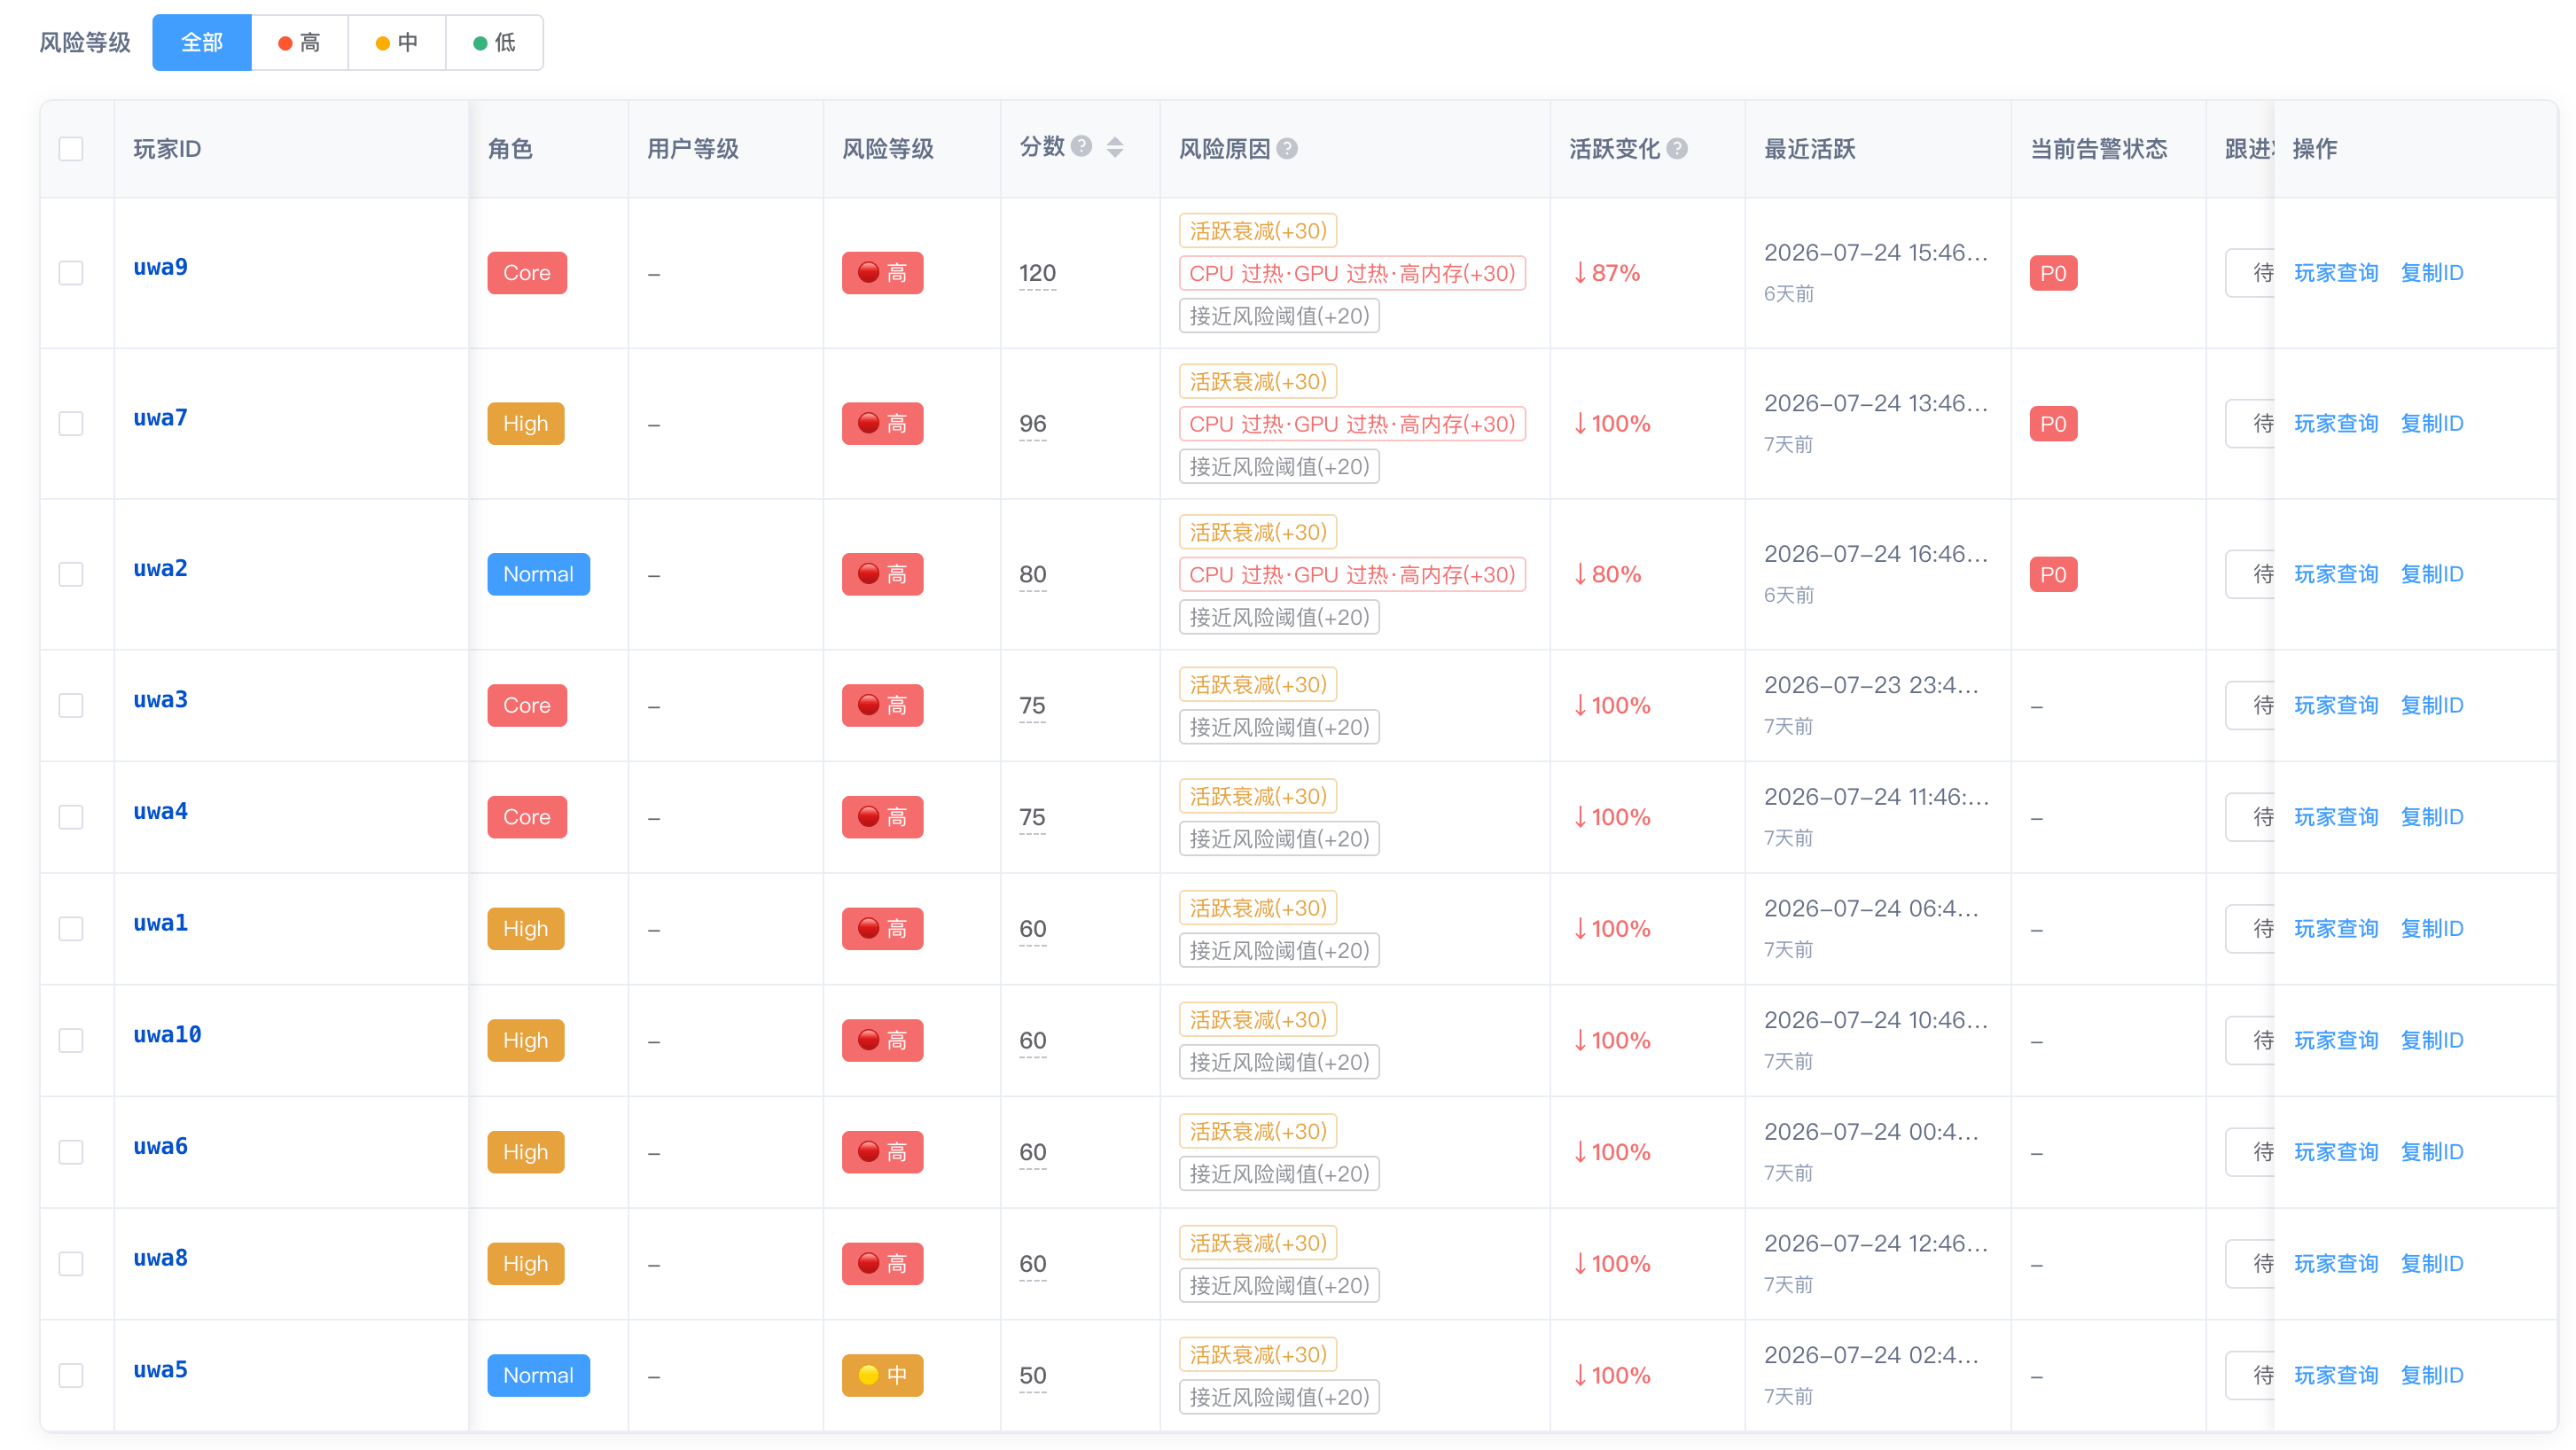Tick the checkbox for row uwa10
Screen dimensions: 2576x1450
coord(71,1041)
